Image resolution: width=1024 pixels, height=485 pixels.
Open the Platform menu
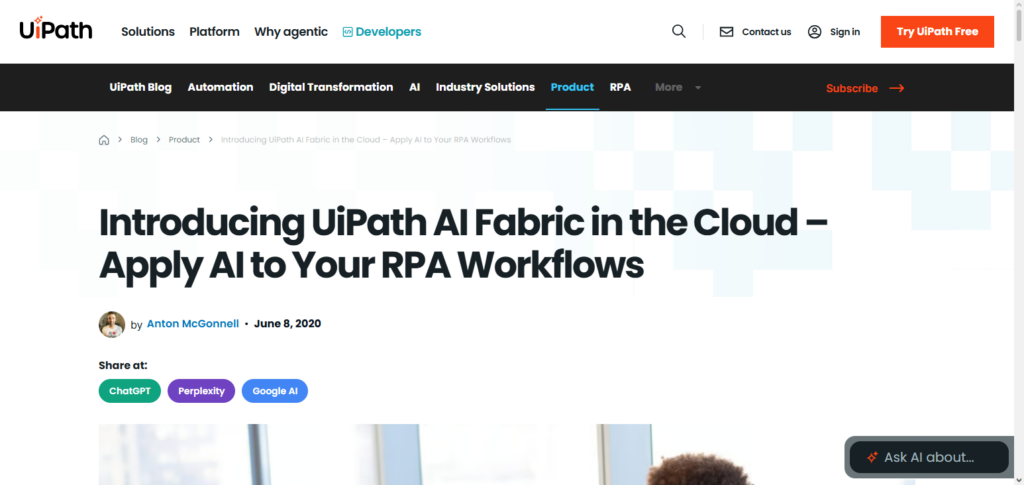(x=214, y=32)
